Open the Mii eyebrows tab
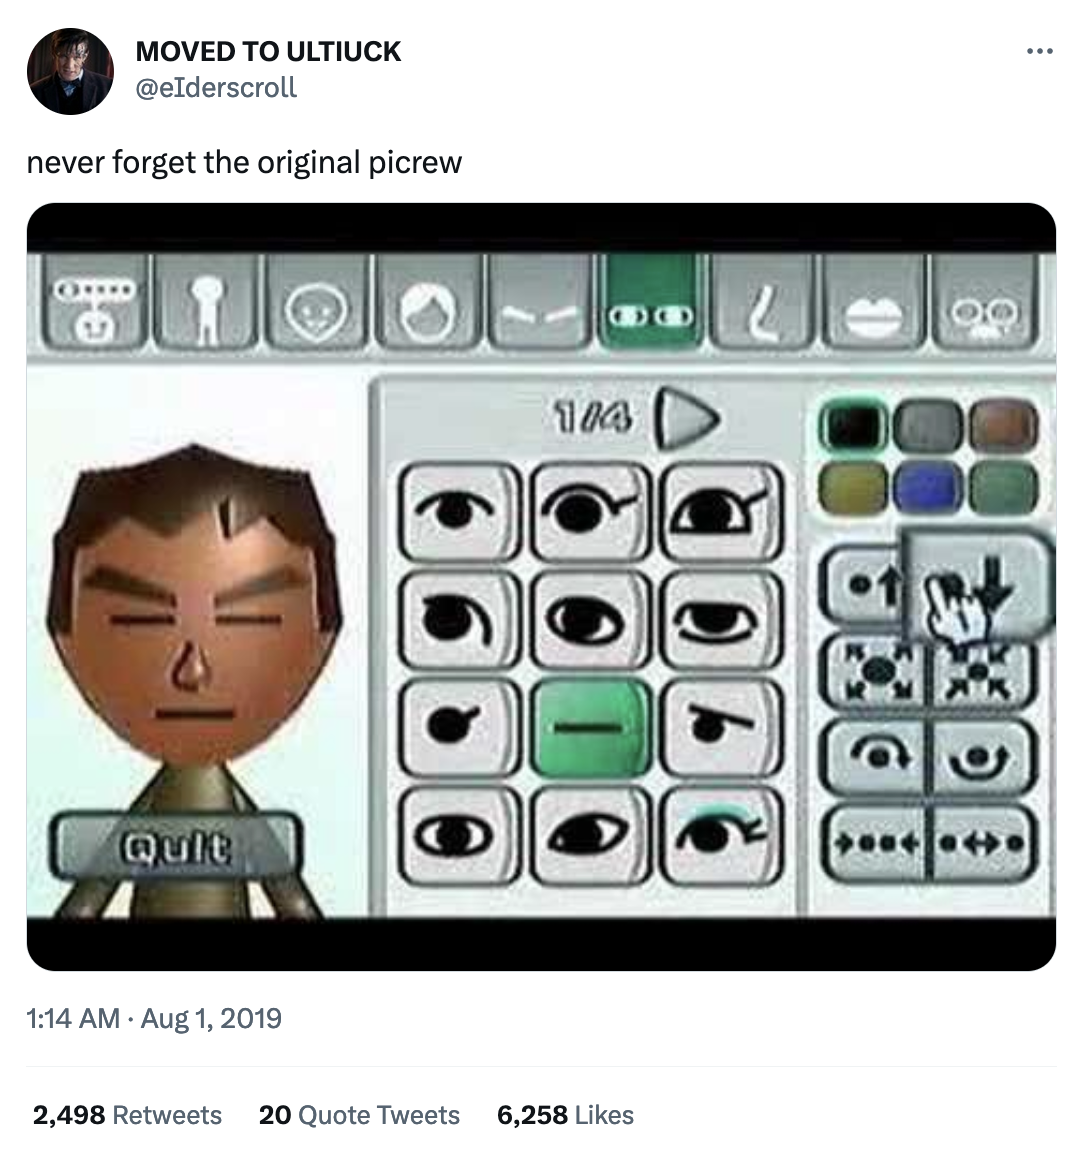The height and width of the screenshot is (1156, 1078). click(540, 300)
